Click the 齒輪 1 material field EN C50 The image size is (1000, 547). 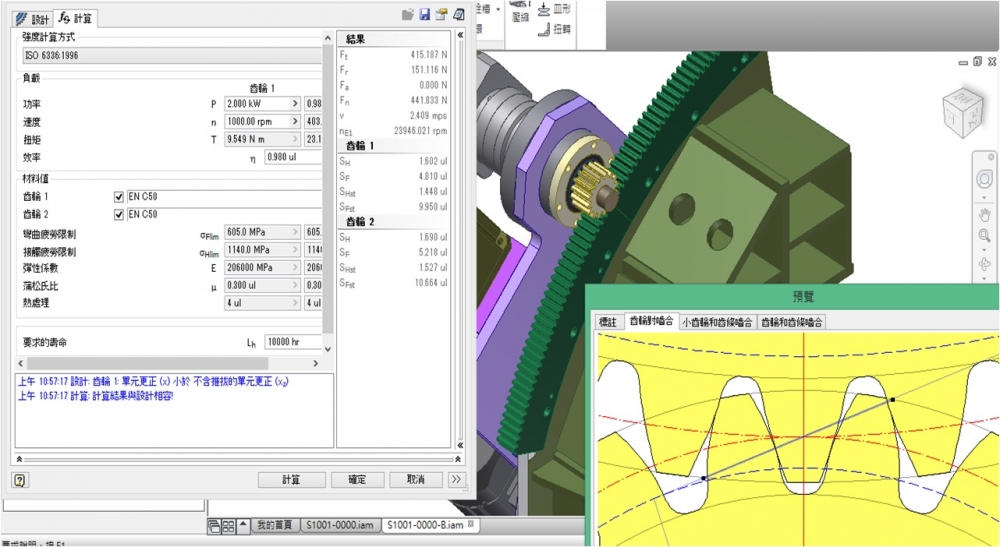click(x=224, y=197)
